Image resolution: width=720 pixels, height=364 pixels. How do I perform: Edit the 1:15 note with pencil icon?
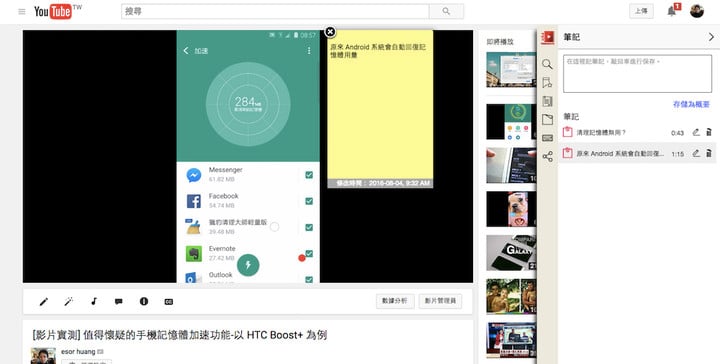pos(696,153)
